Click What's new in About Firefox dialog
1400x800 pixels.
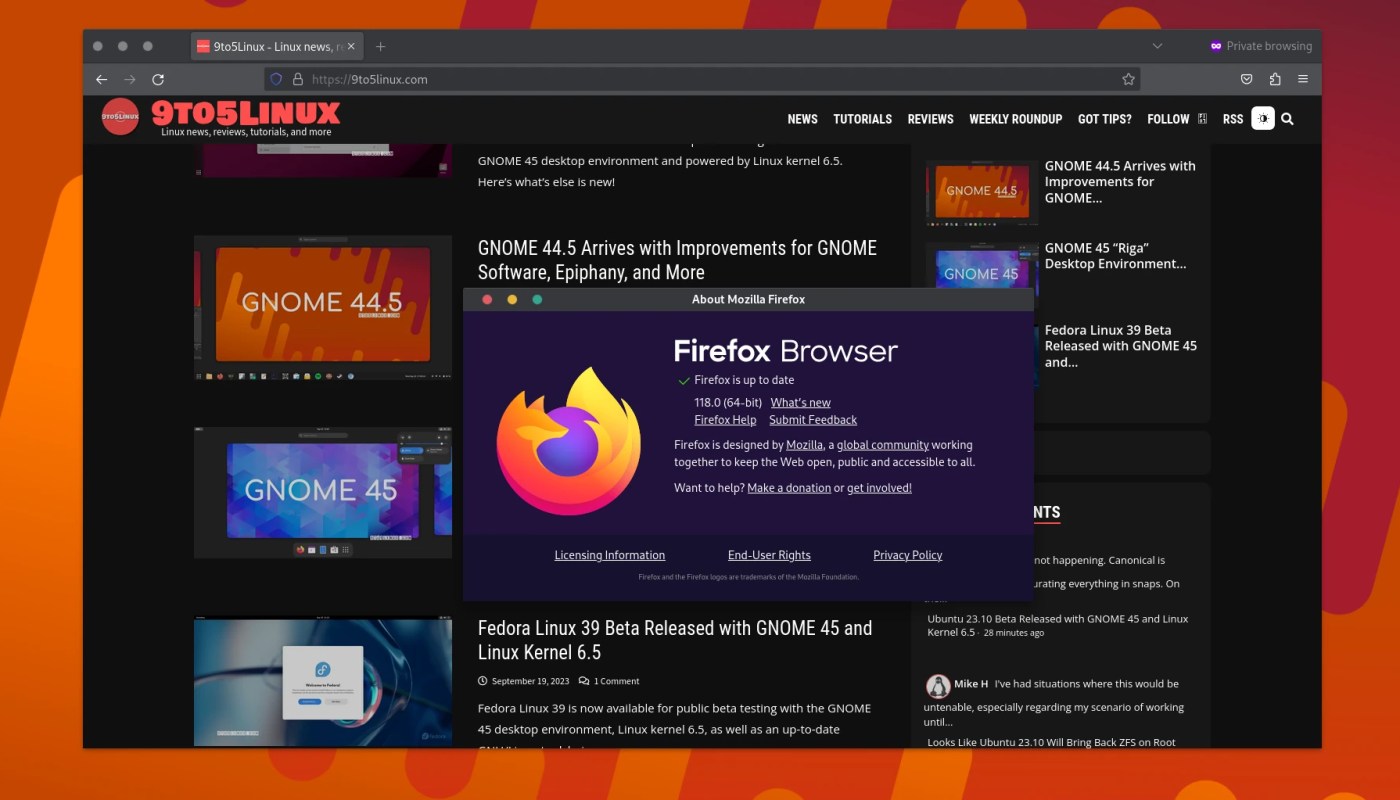pyautogui.click(x=800, y=402)
